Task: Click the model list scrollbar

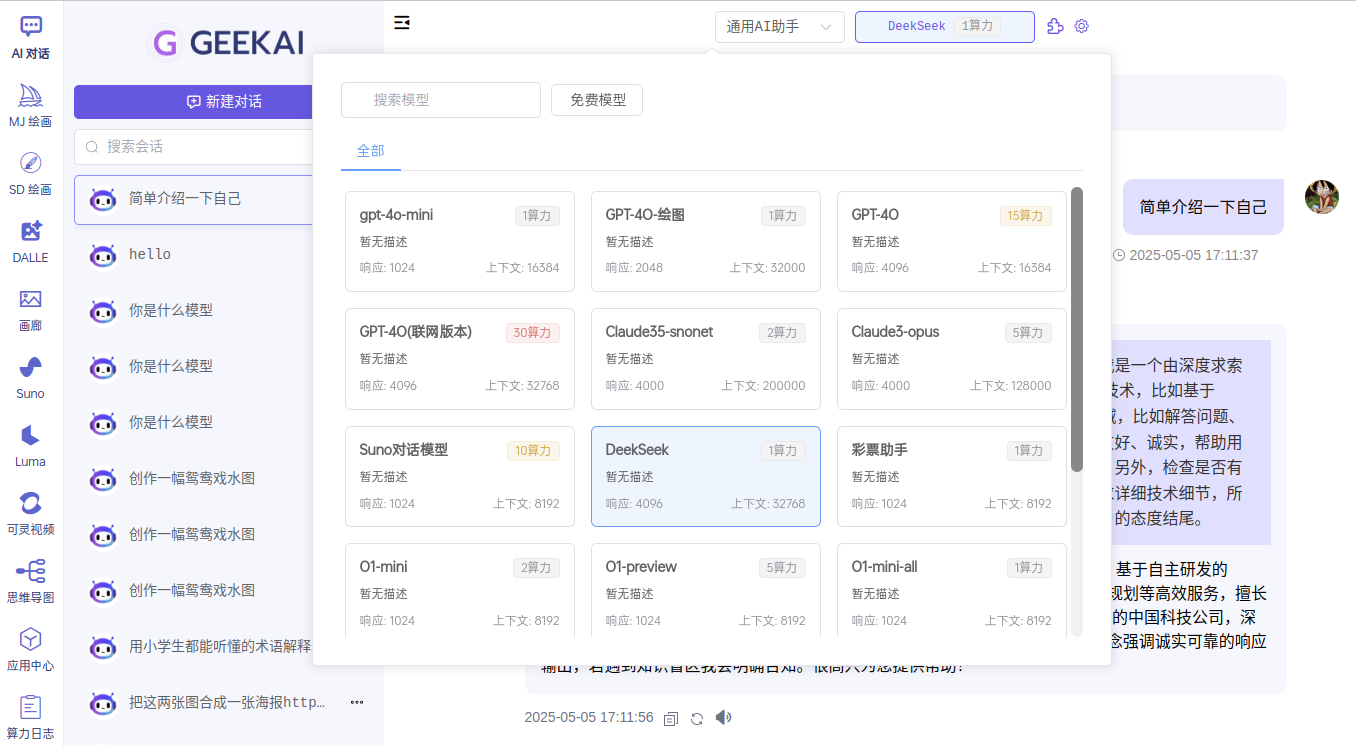Action: click(1077, 329)
